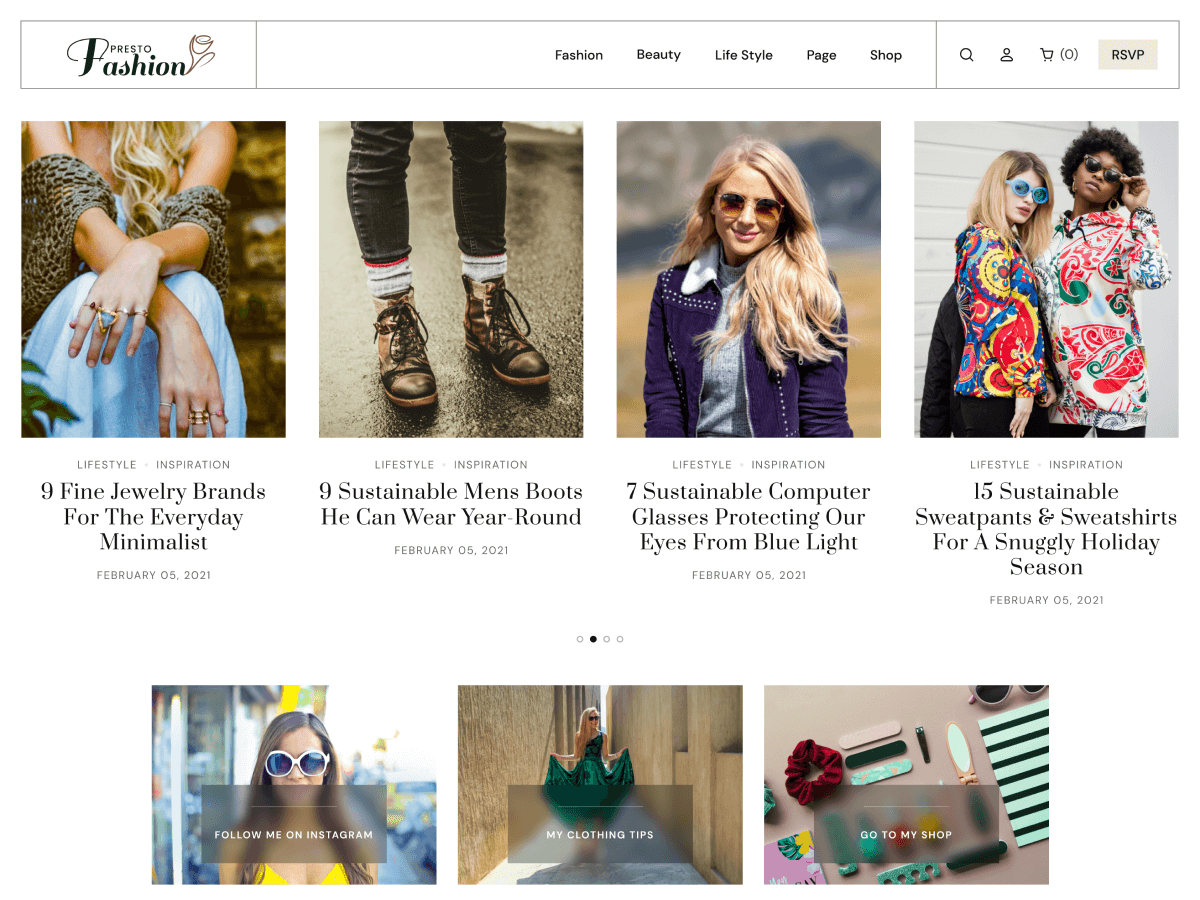Select the Life Style navigation entry

(x=743, y=55)
